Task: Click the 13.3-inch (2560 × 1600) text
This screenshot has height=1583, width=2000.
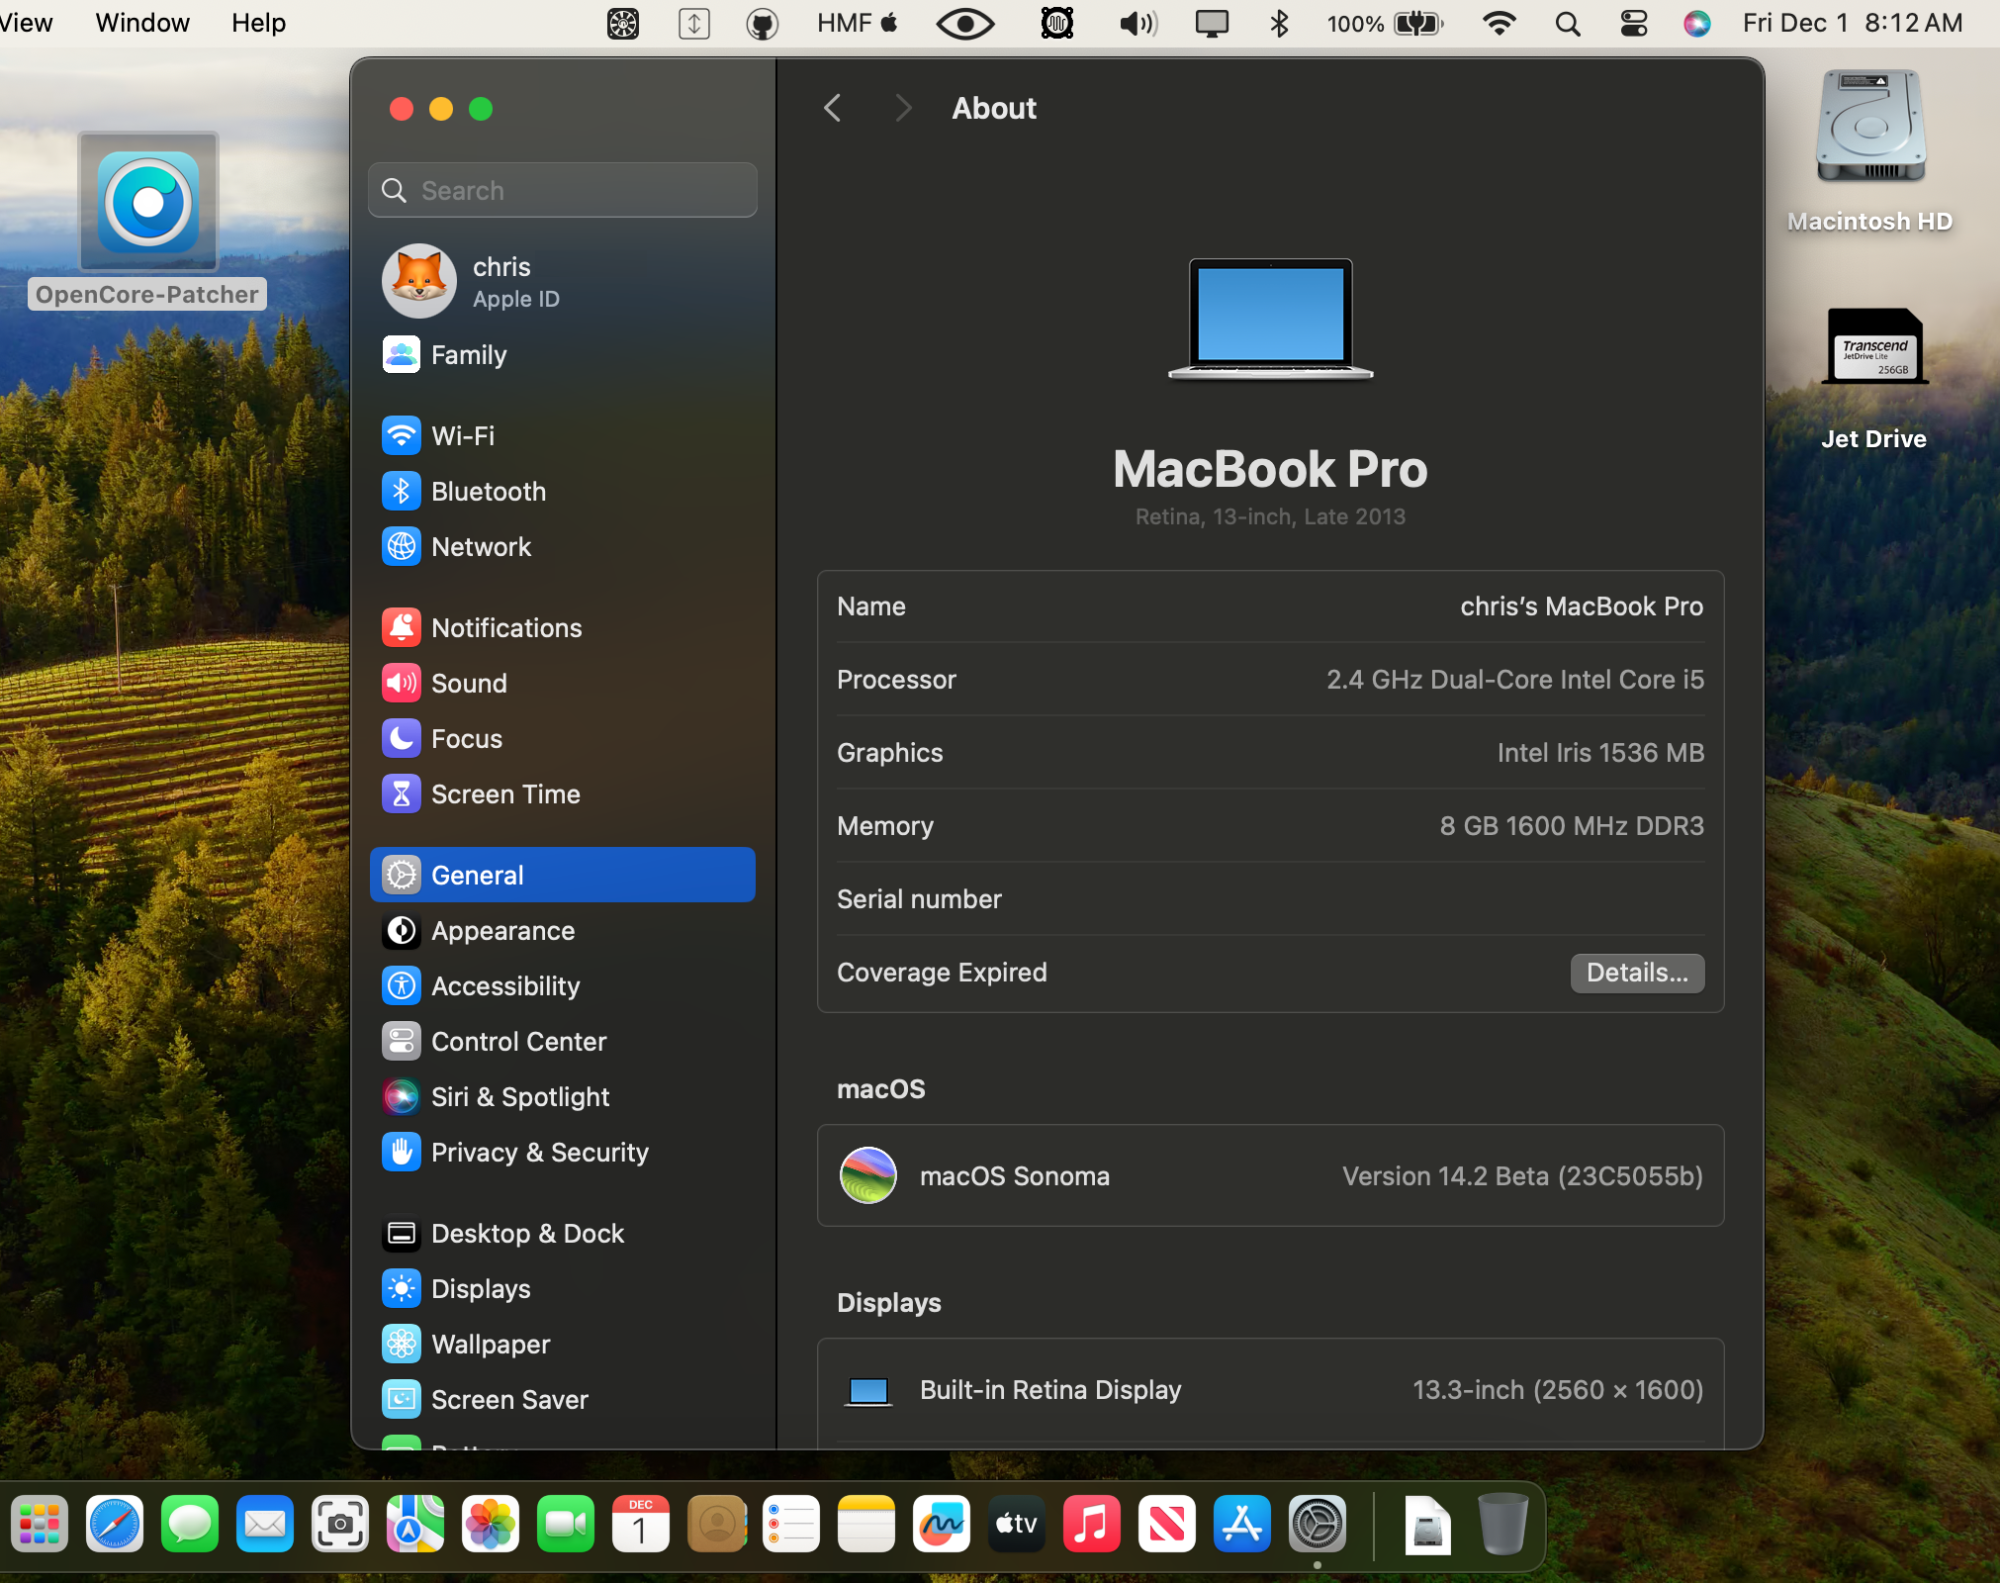Action: (1557, 1390)
